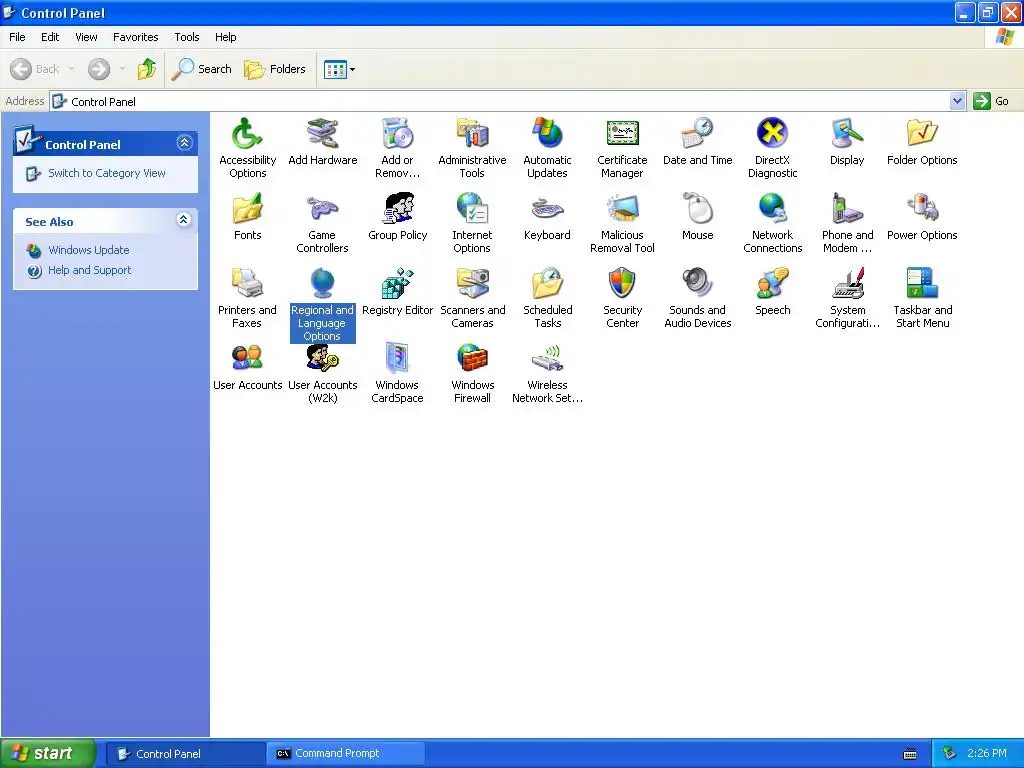The height and width of the screenshot is (768, 1024).
Task: Collapse the See Also section
Action: (184, 219)
